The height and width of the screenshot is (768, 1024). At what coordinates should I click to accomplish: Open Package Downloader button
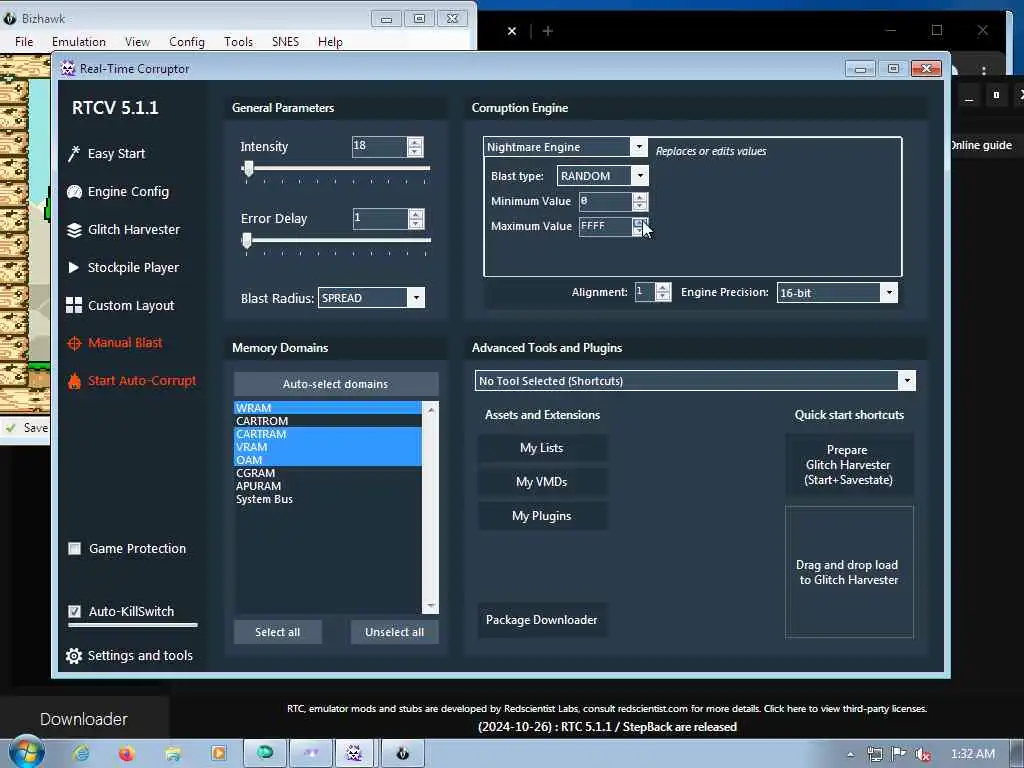tap(541, 620)
